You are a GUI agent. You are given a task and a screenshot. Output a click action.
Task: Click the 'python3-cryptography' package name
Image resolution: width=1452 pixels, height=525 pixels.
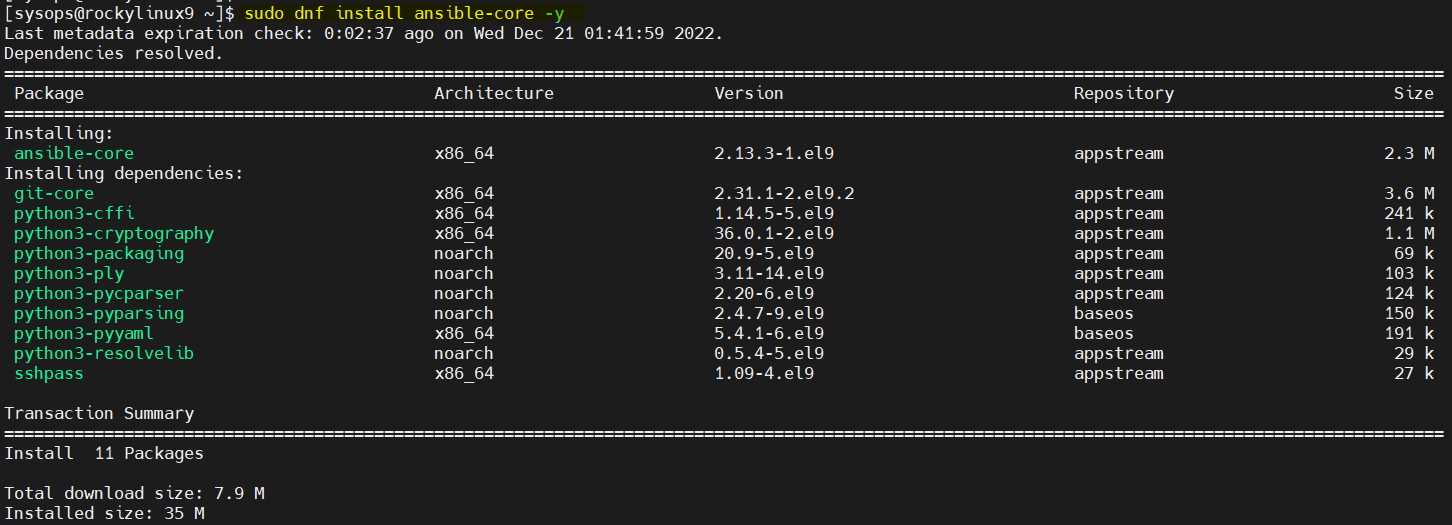(114, 233)
